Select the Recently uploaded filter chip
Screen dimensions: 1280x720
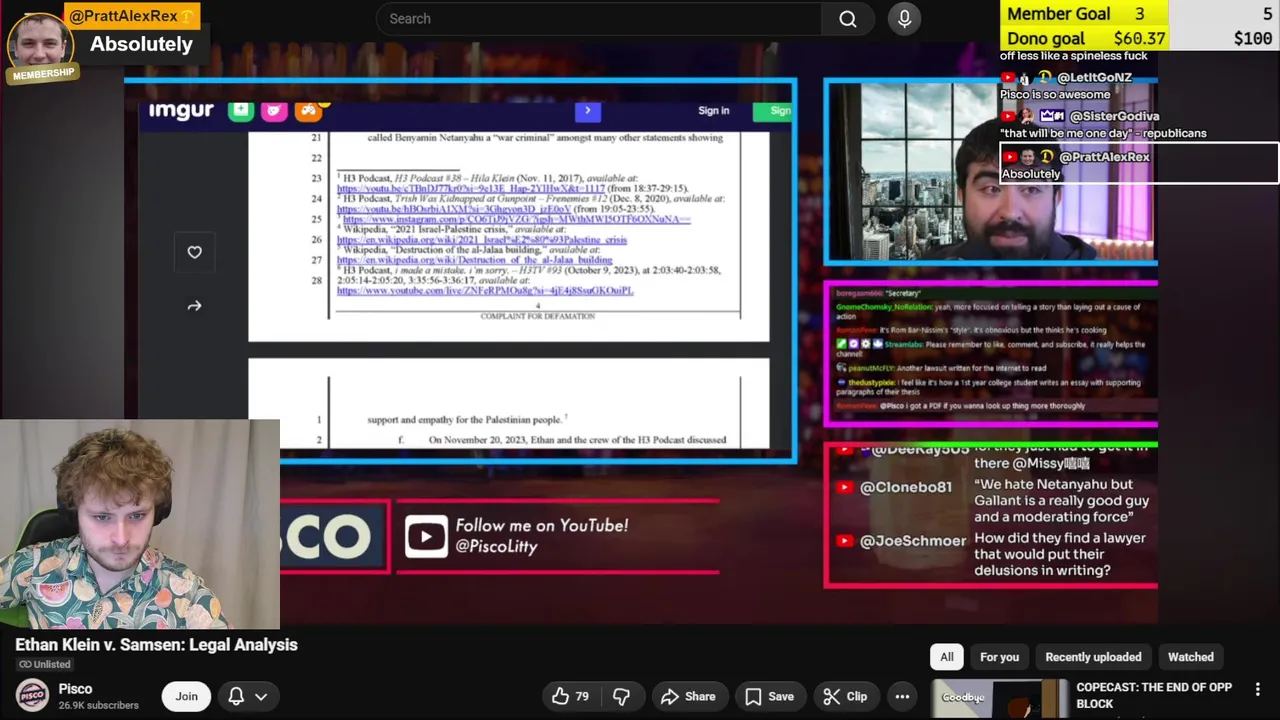(1093, 657)
